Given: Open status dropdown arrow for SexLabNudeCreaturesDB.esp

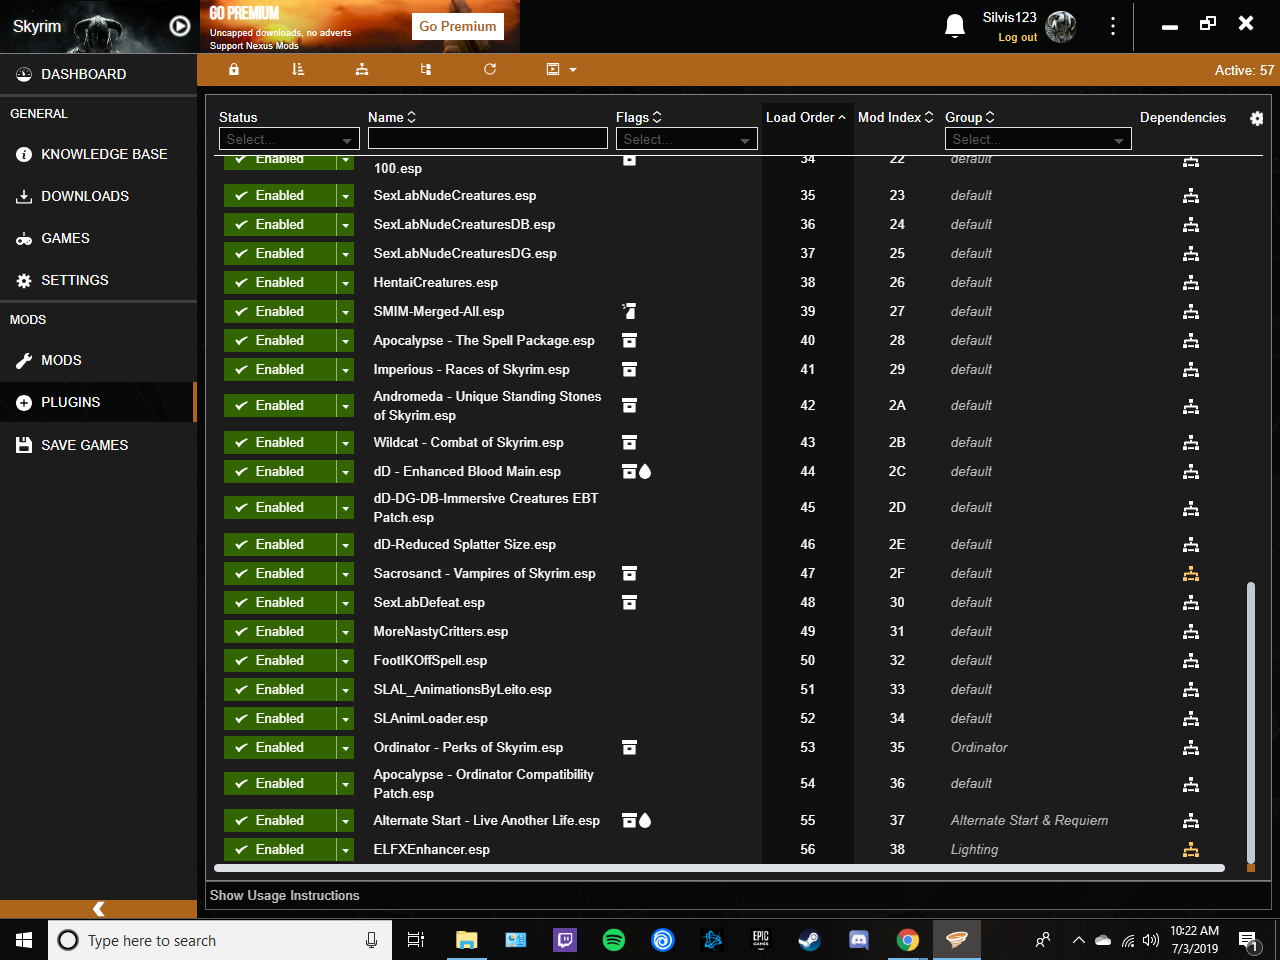Looking at the screenshot, I should pyautogui.click(x=345, y=225).
